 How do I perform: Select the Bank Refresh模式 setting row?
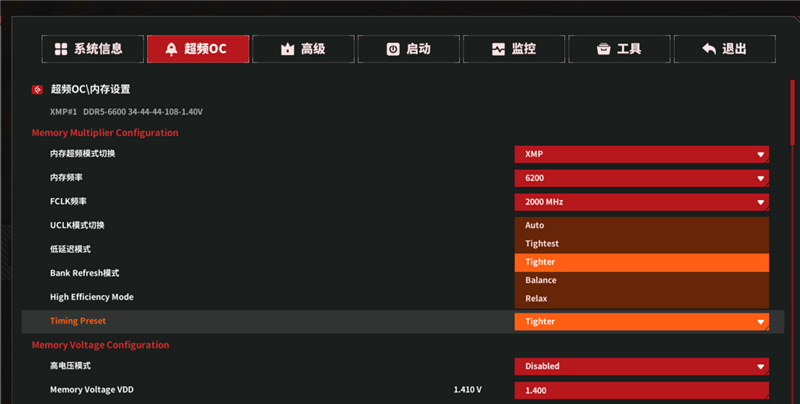[x=85, y=273]
